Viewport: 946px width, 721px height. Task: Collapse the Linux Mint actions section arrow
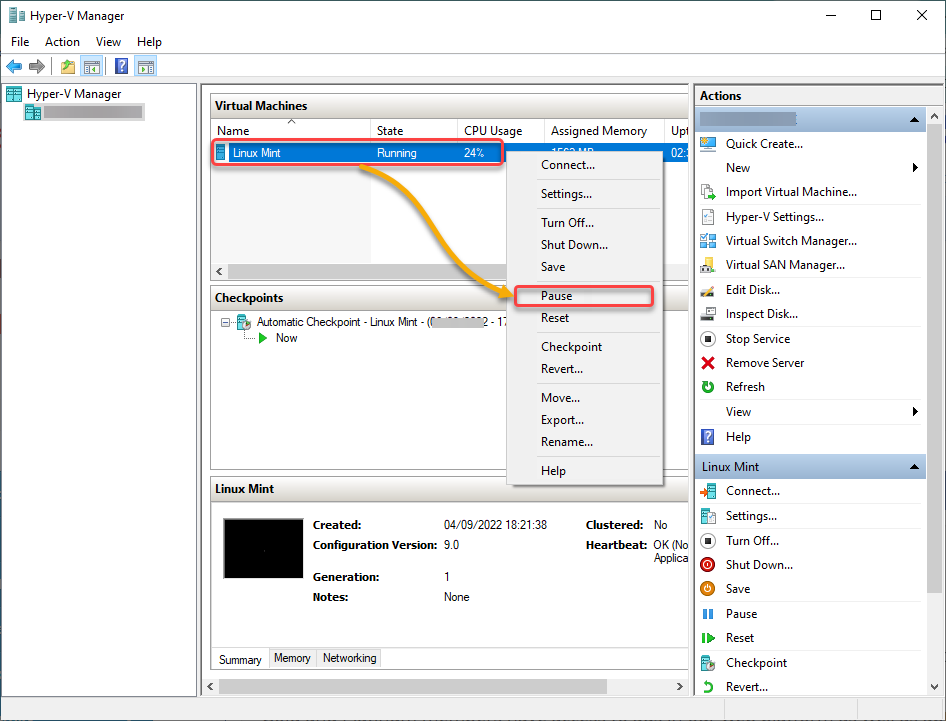tap(915, 466)
